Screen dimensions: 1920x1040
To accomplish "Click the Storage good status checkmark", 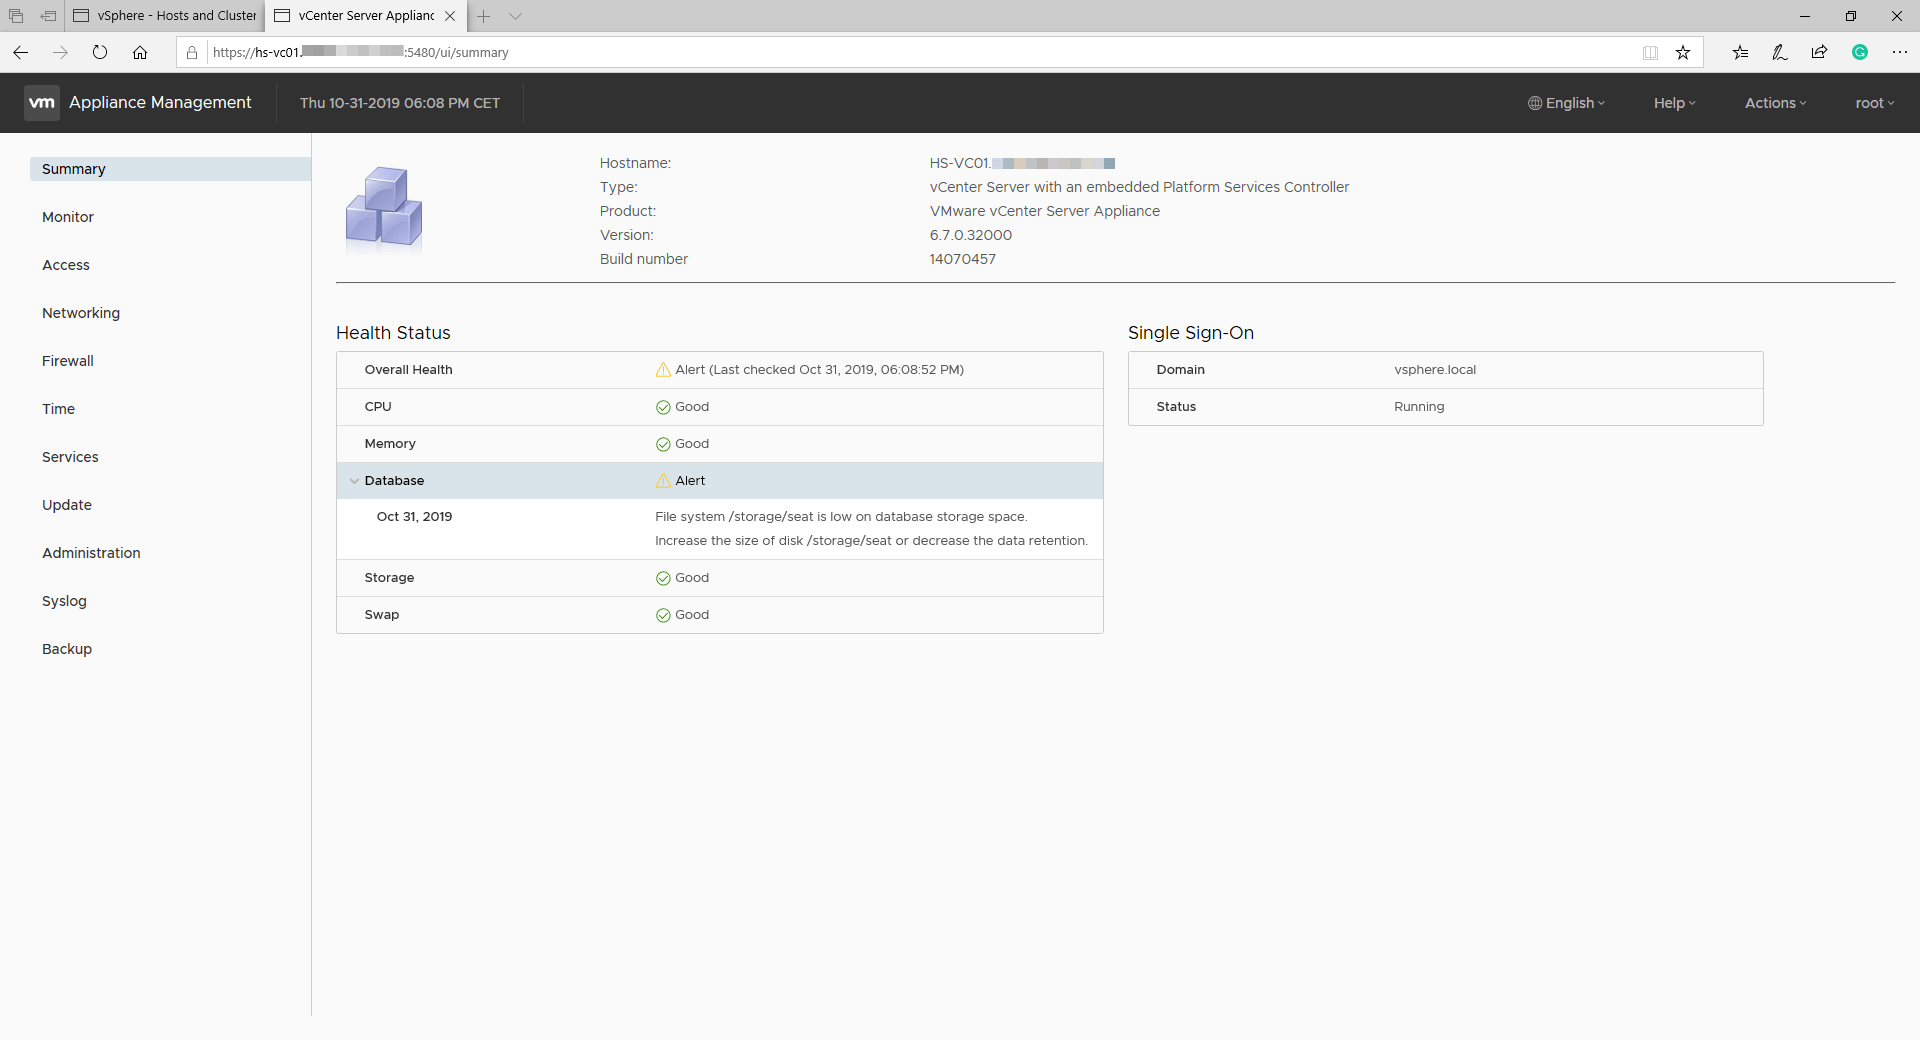I will [663, 578].
